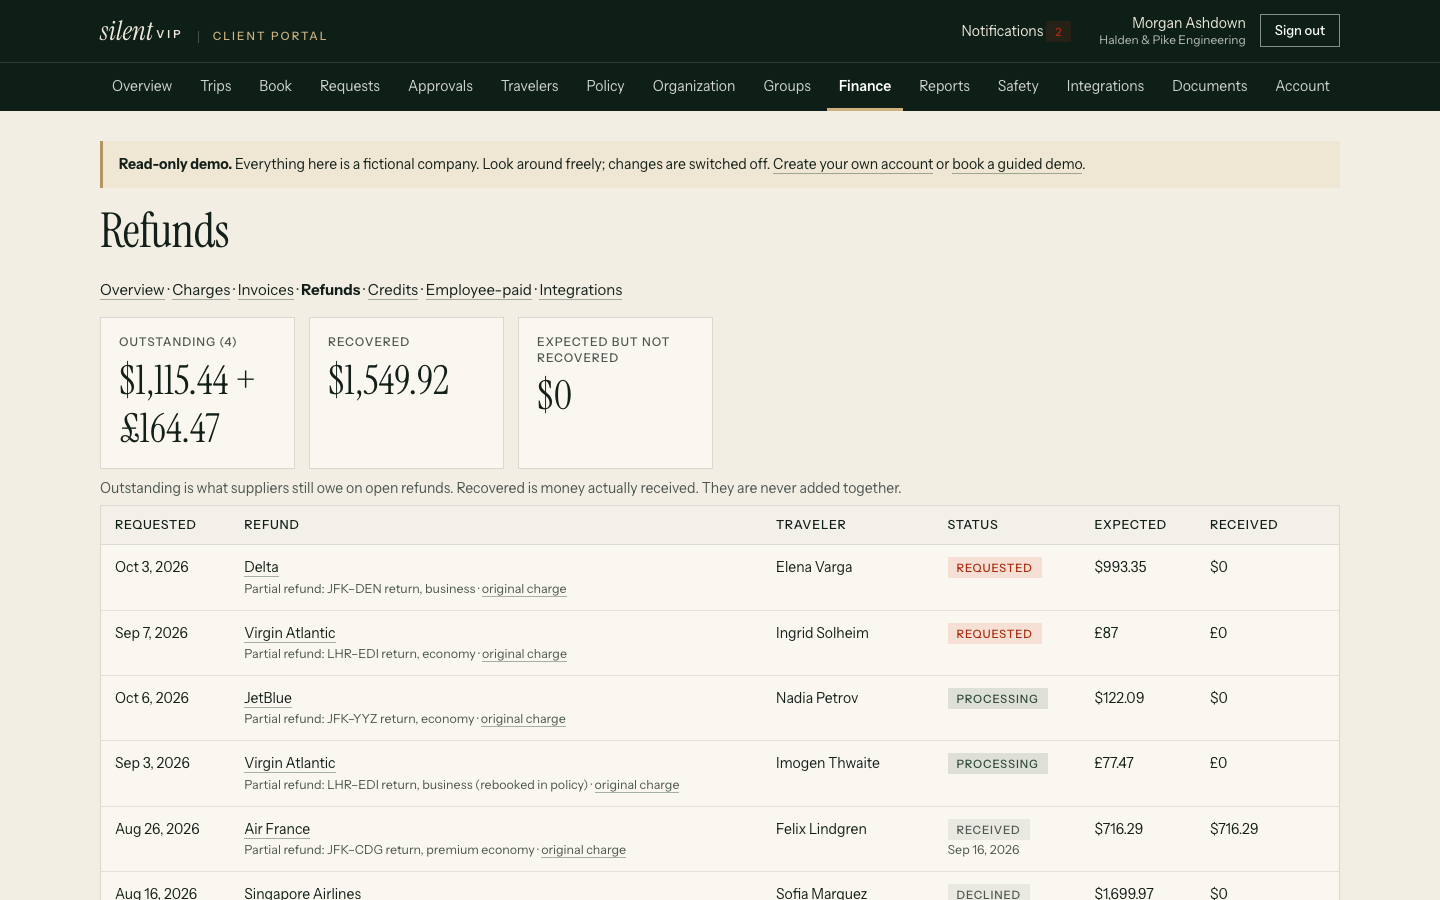This screenshot has width=1440, height=900.
Task: Open the Trips nav tab
Action: [216, 86]
